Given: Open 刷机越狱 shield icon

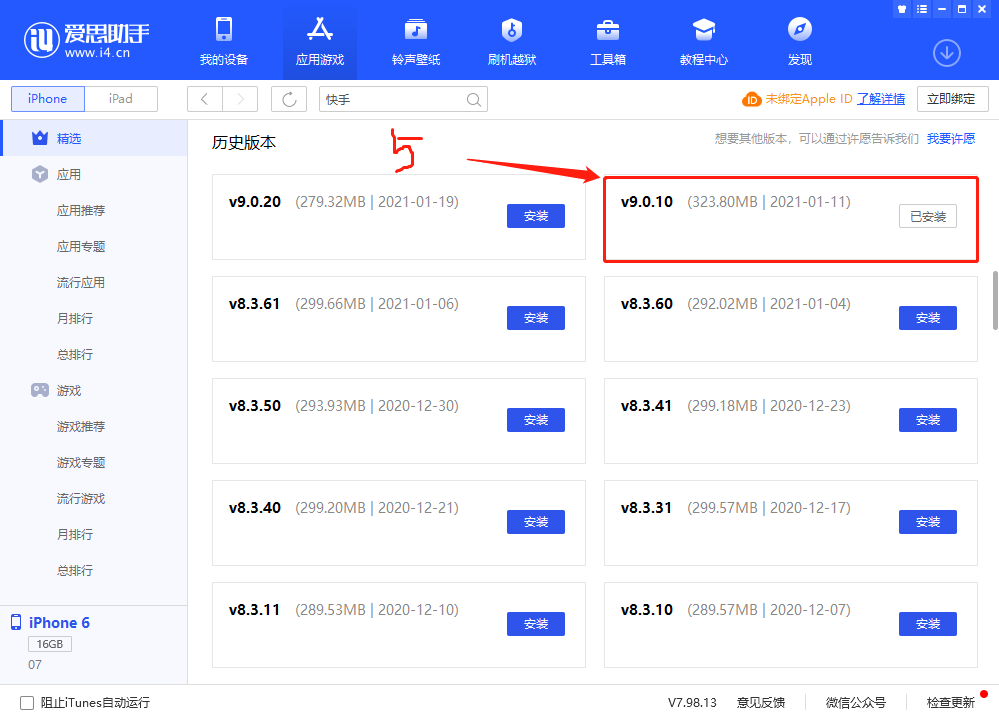Looking at the screenshot, I should tap(512, 29).
